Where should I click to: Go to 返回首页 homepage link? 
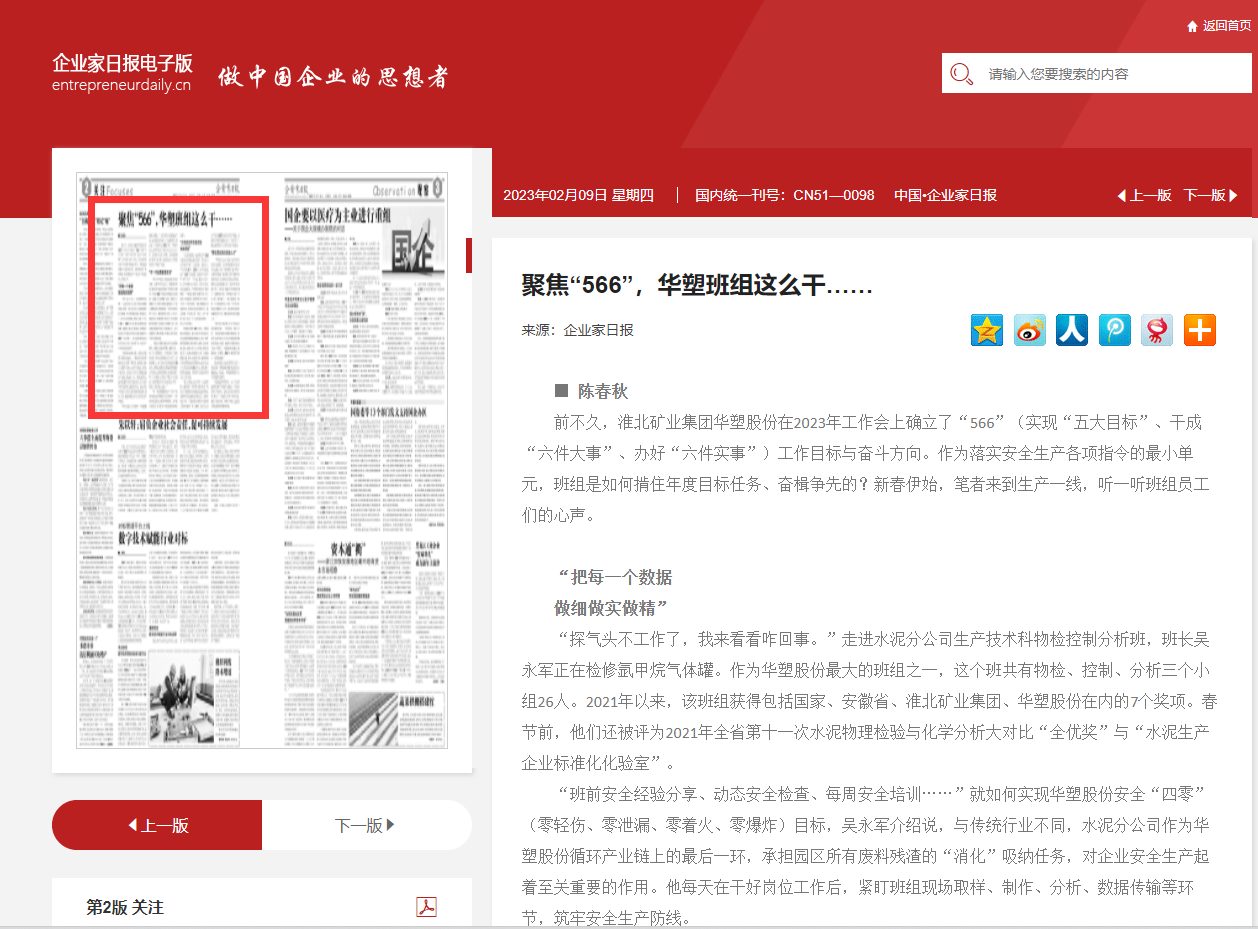[x=1226, y=26]
